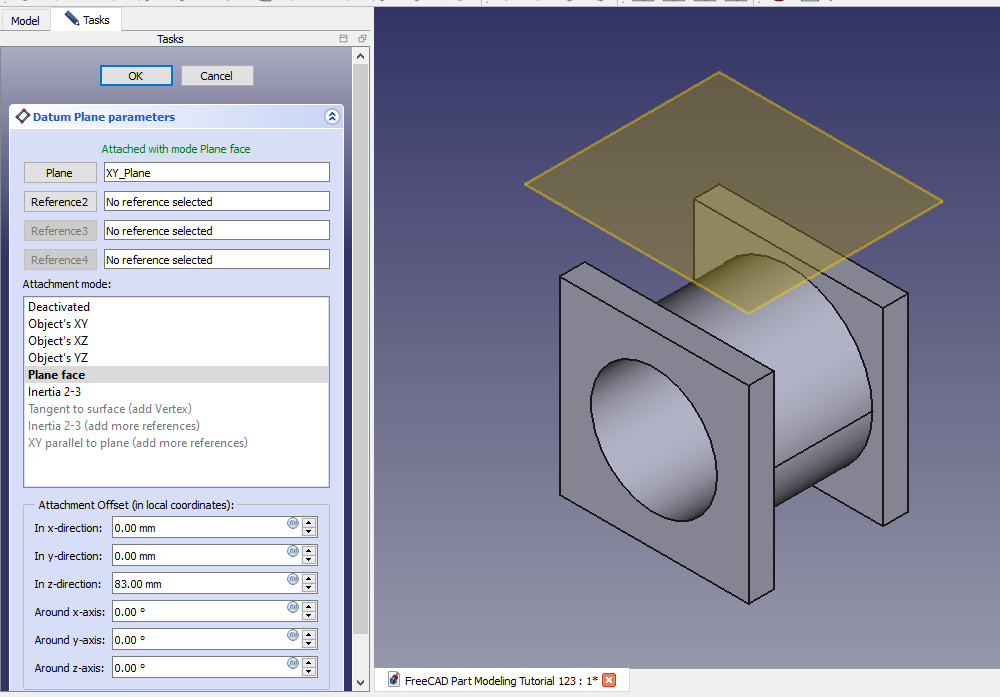Open expression editor for x-direction offset
Screen dimensions: 1000x697
[x=293, y=523]
